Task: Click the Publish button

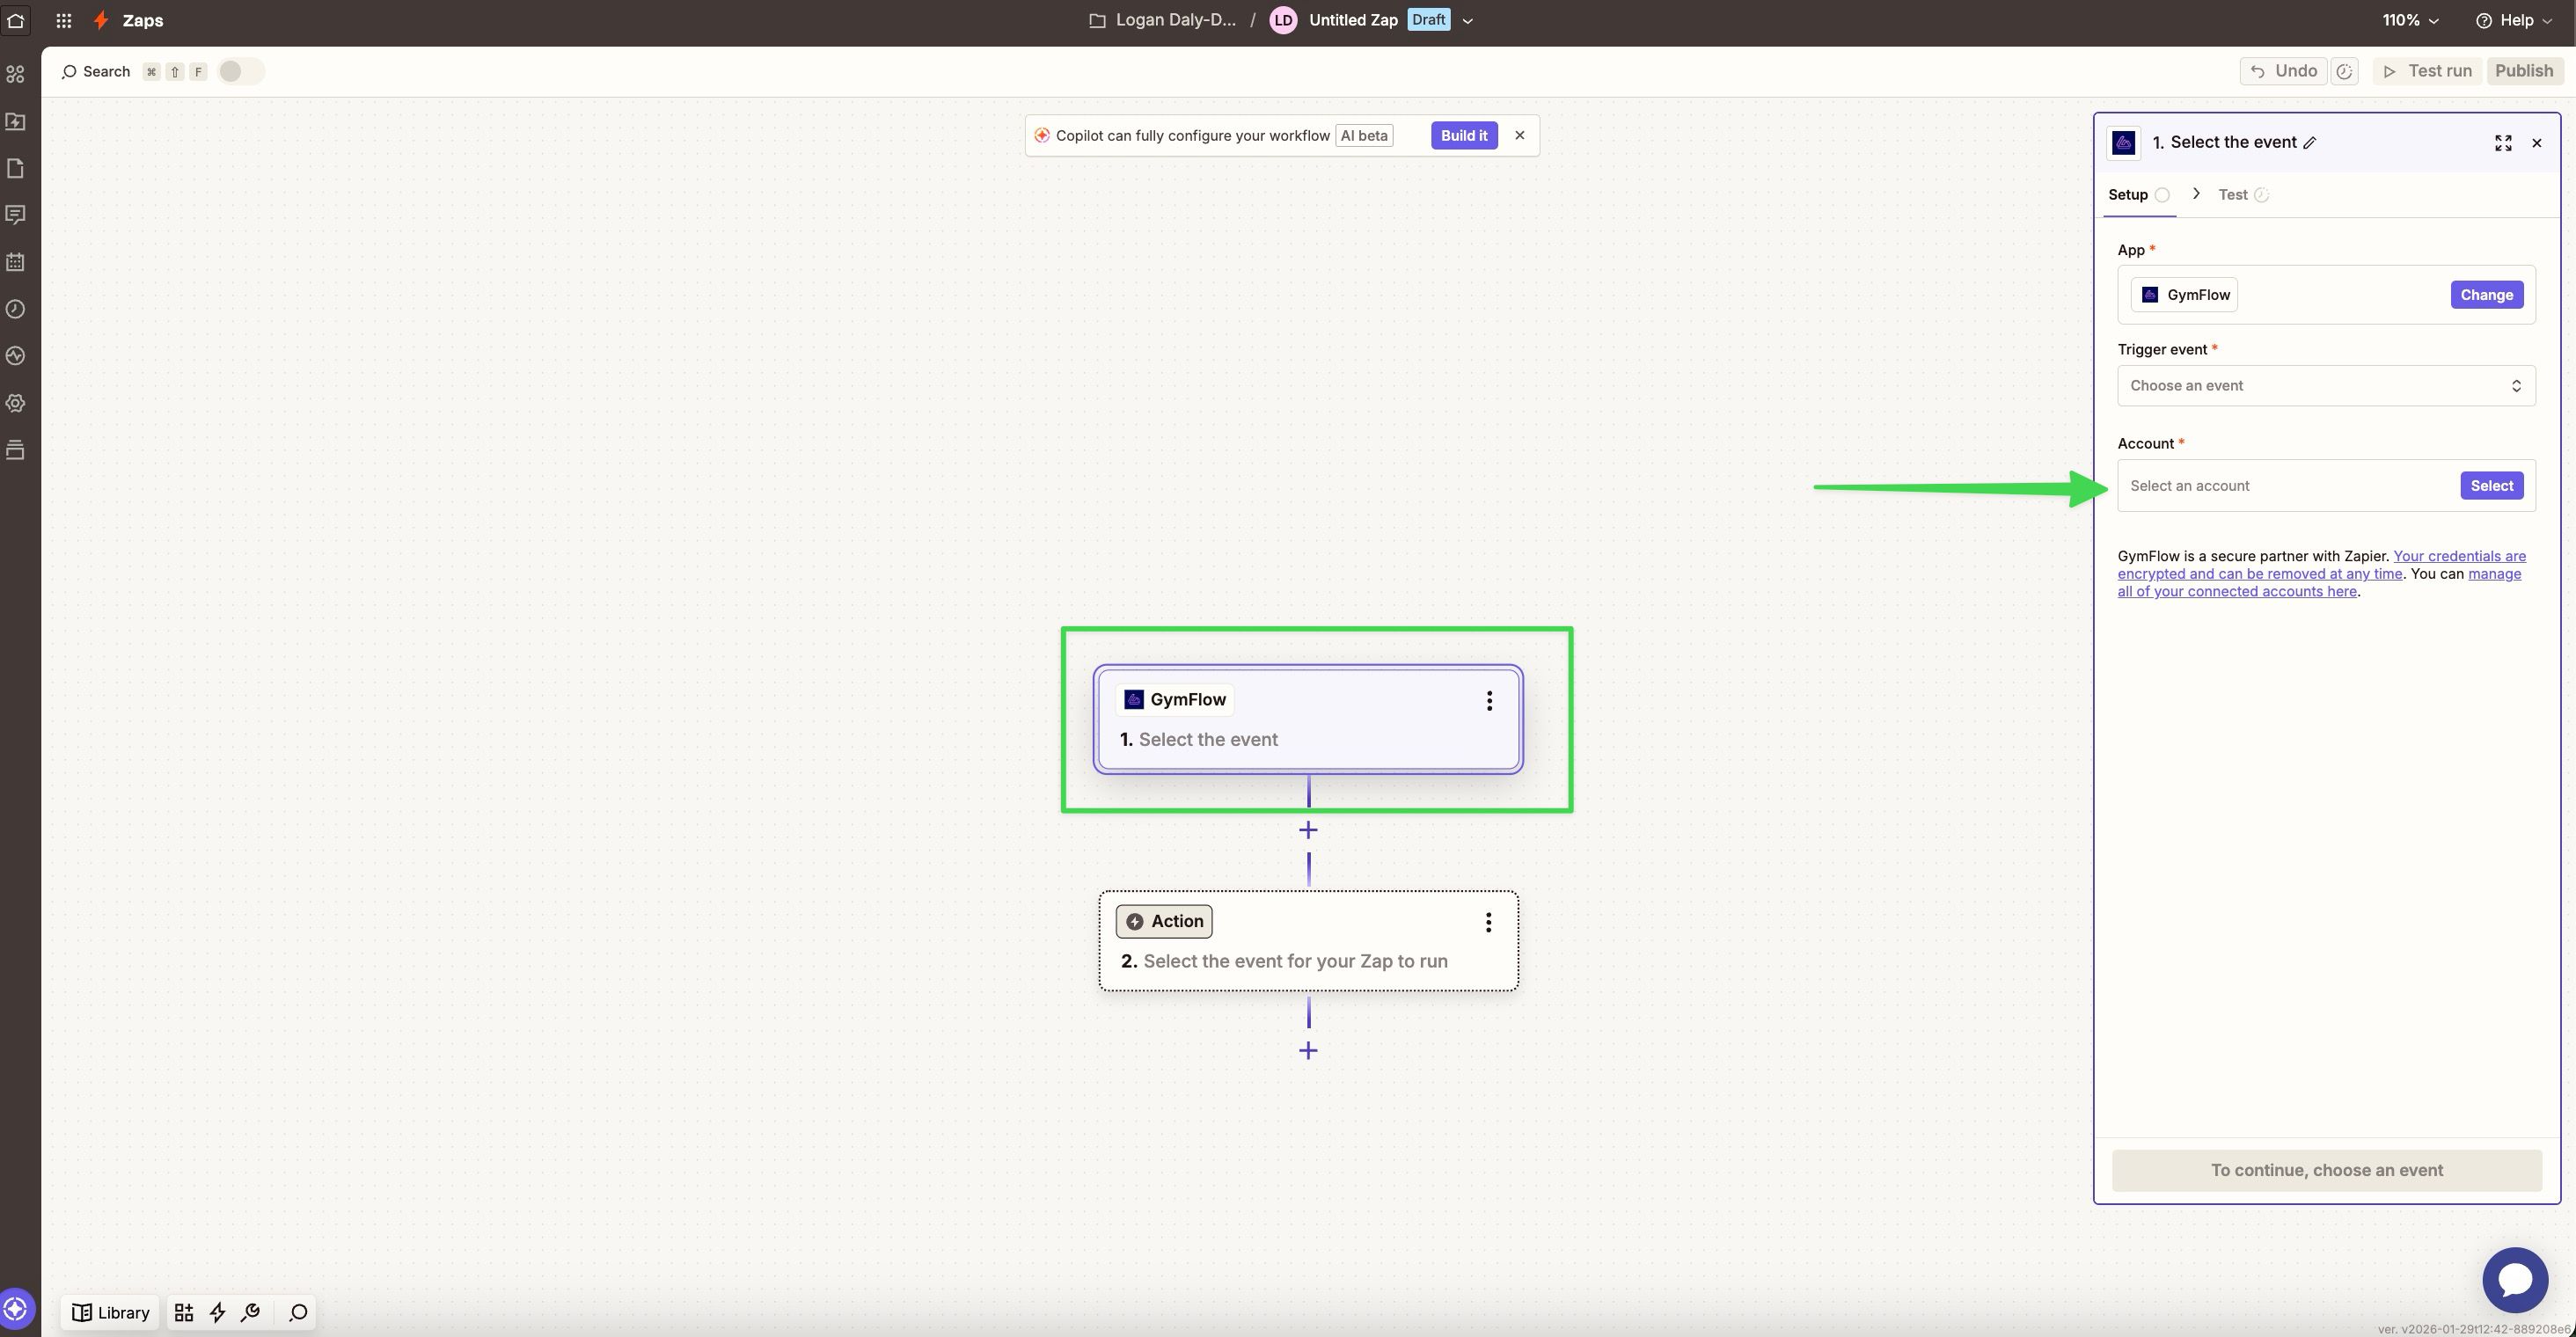Action: pos(2523,71)
